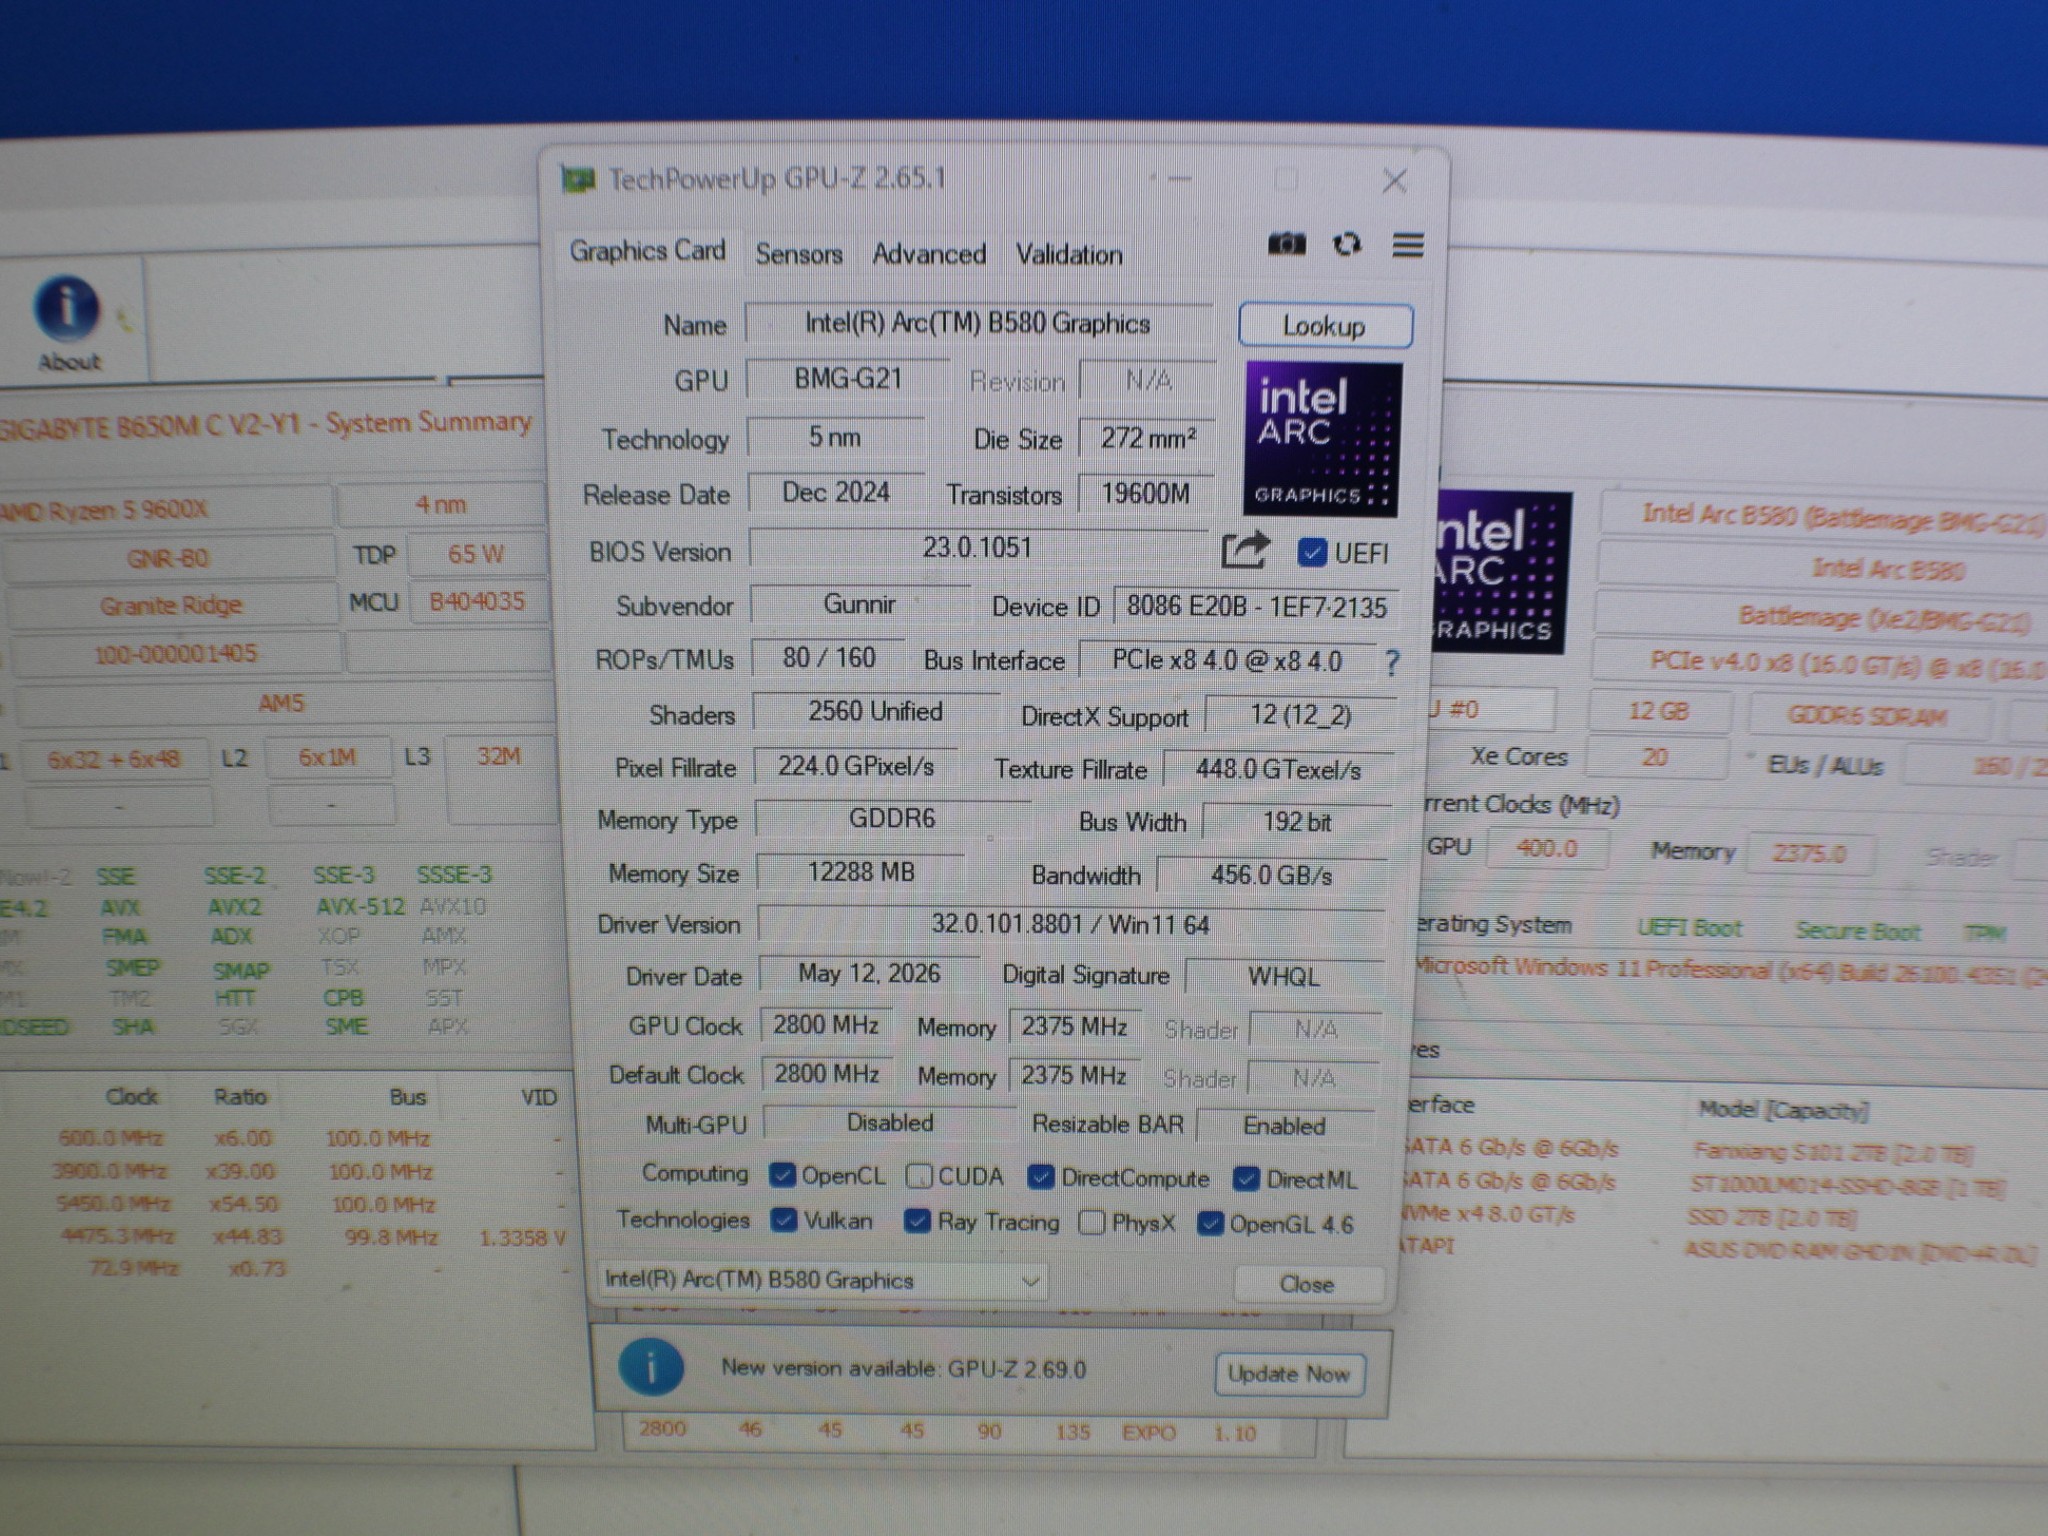Click the Update Now button
The image size is (2048, 1536).
point(1289,1374)
